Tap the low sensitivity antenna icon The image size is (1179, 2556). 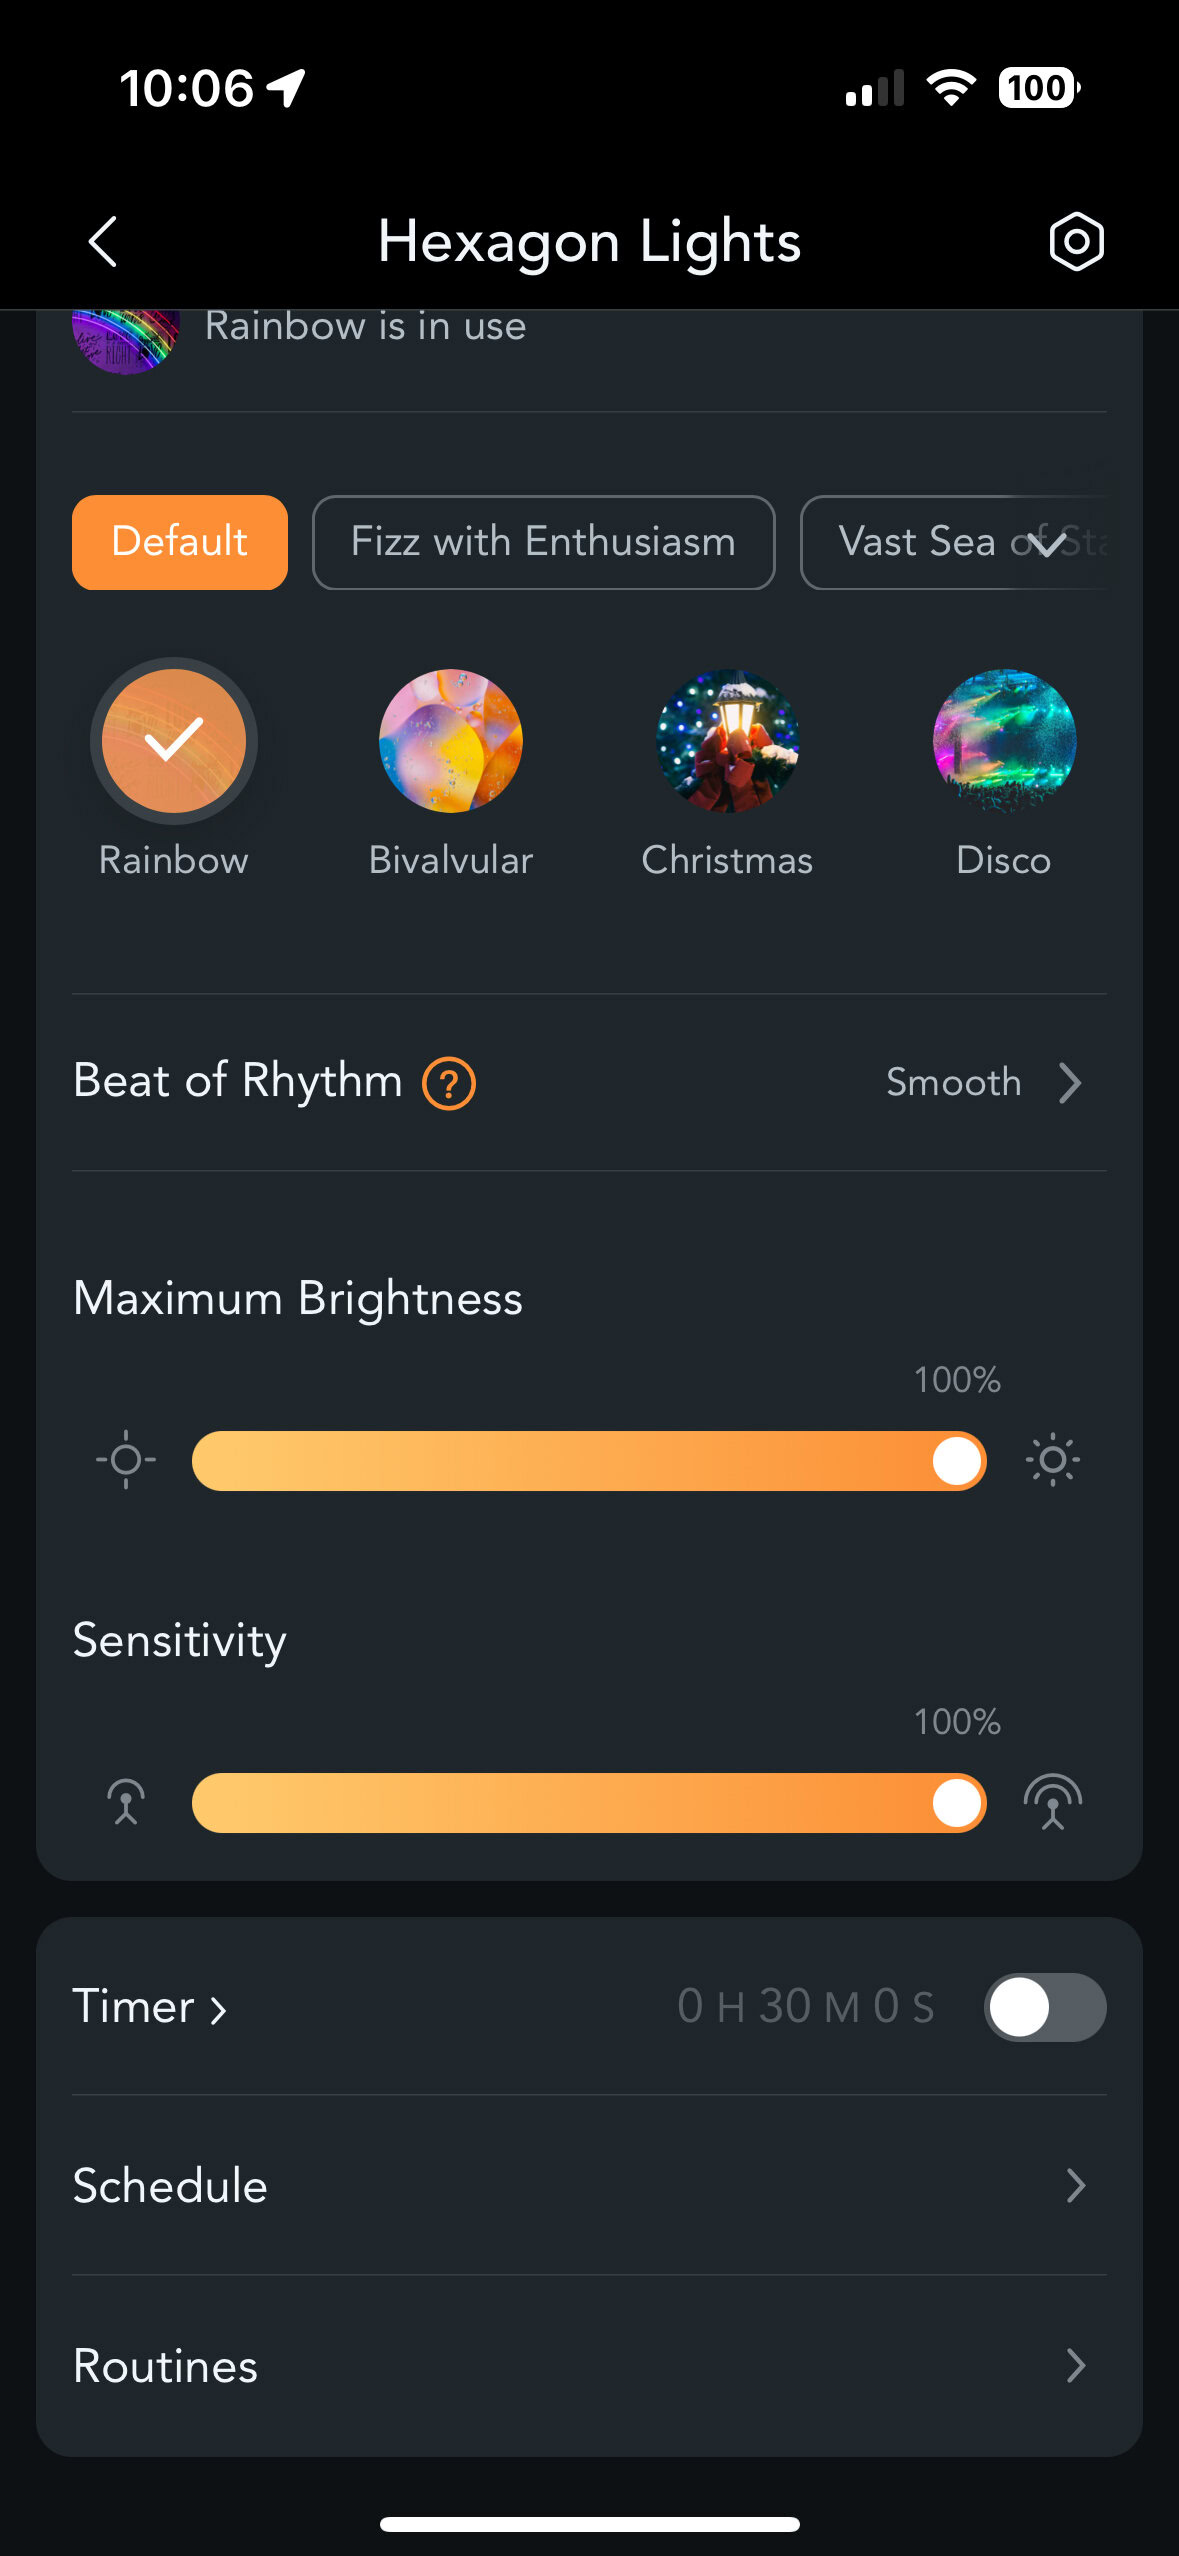click(126, 1802)
